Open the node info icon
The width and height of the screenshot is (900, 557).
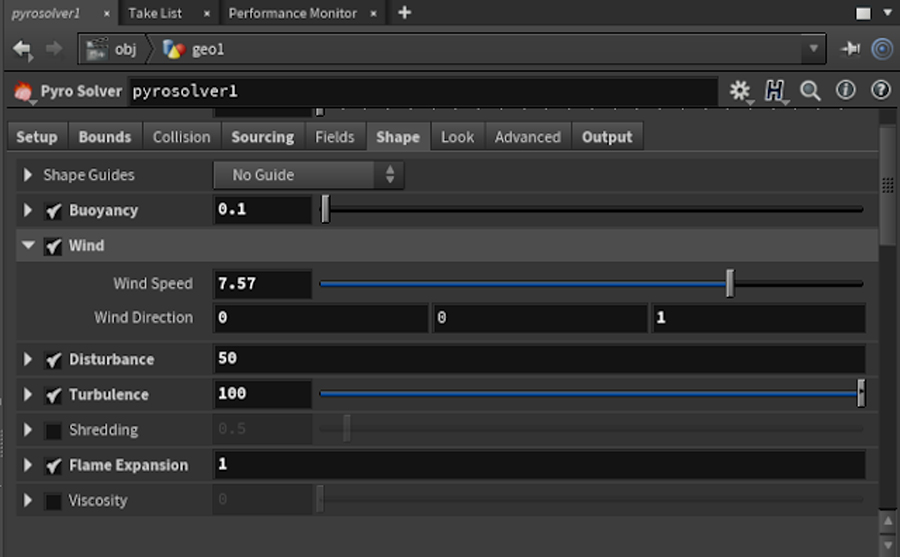click(846, 90)
